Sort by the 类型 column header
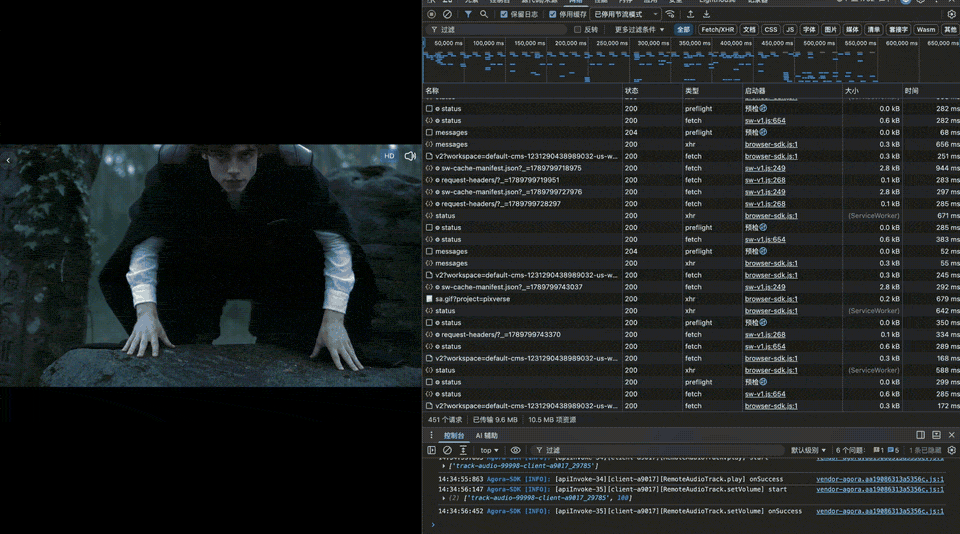 (x=712, y=91)
